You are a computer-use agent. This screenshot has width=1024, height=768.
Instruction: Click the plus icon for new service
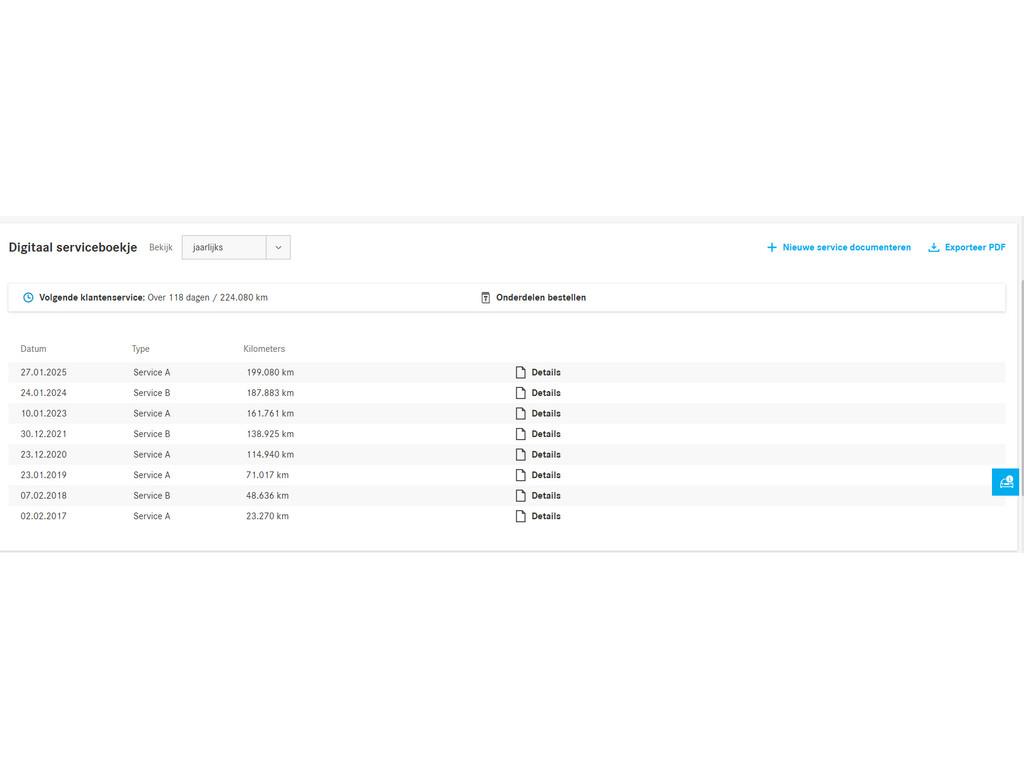(771, 248)
